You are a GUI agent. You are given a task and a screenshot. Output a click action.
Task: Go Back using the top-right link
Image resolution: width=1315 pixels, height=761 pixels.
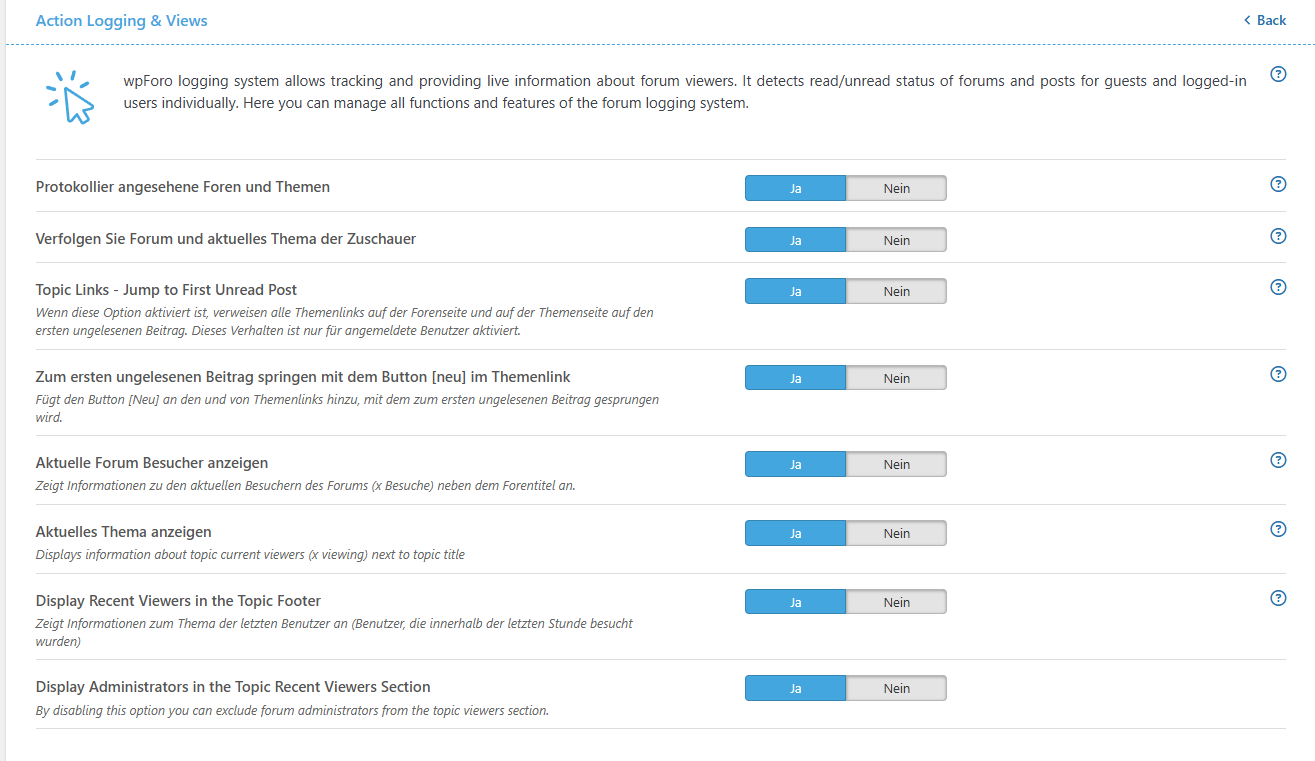pyautogui.click(x=1265, y=20)
